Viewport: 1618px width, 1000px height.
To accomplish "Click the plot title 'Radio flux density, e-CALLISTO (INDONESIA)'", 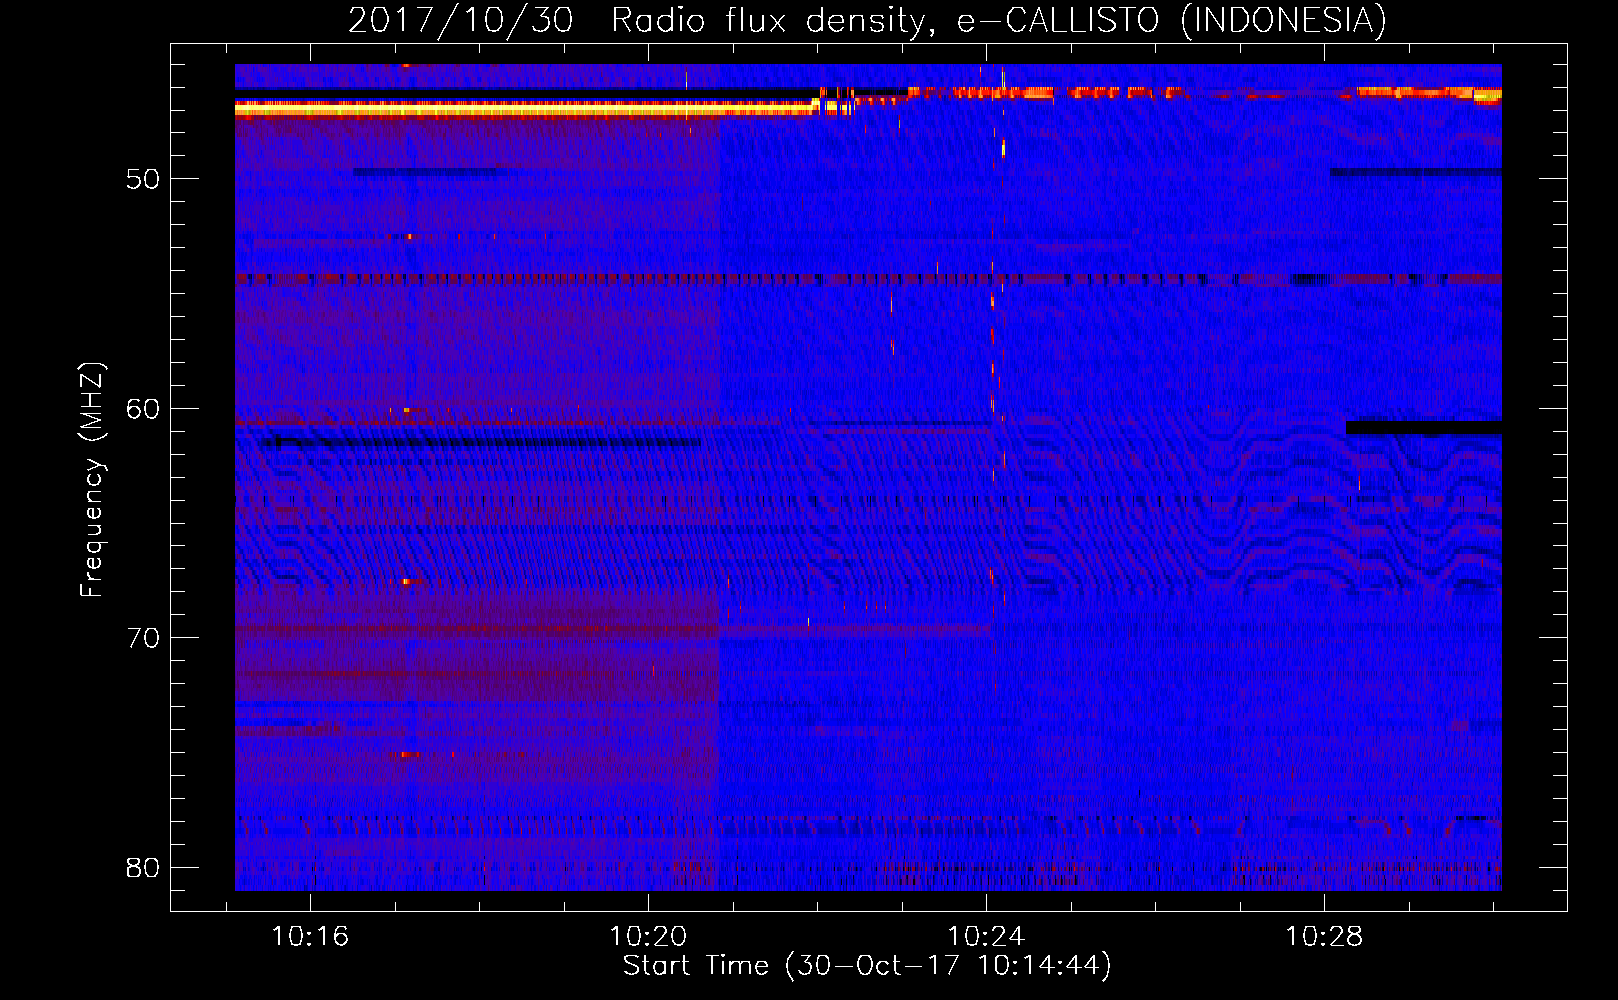I will pyautogui.click(x=998, y=20).
